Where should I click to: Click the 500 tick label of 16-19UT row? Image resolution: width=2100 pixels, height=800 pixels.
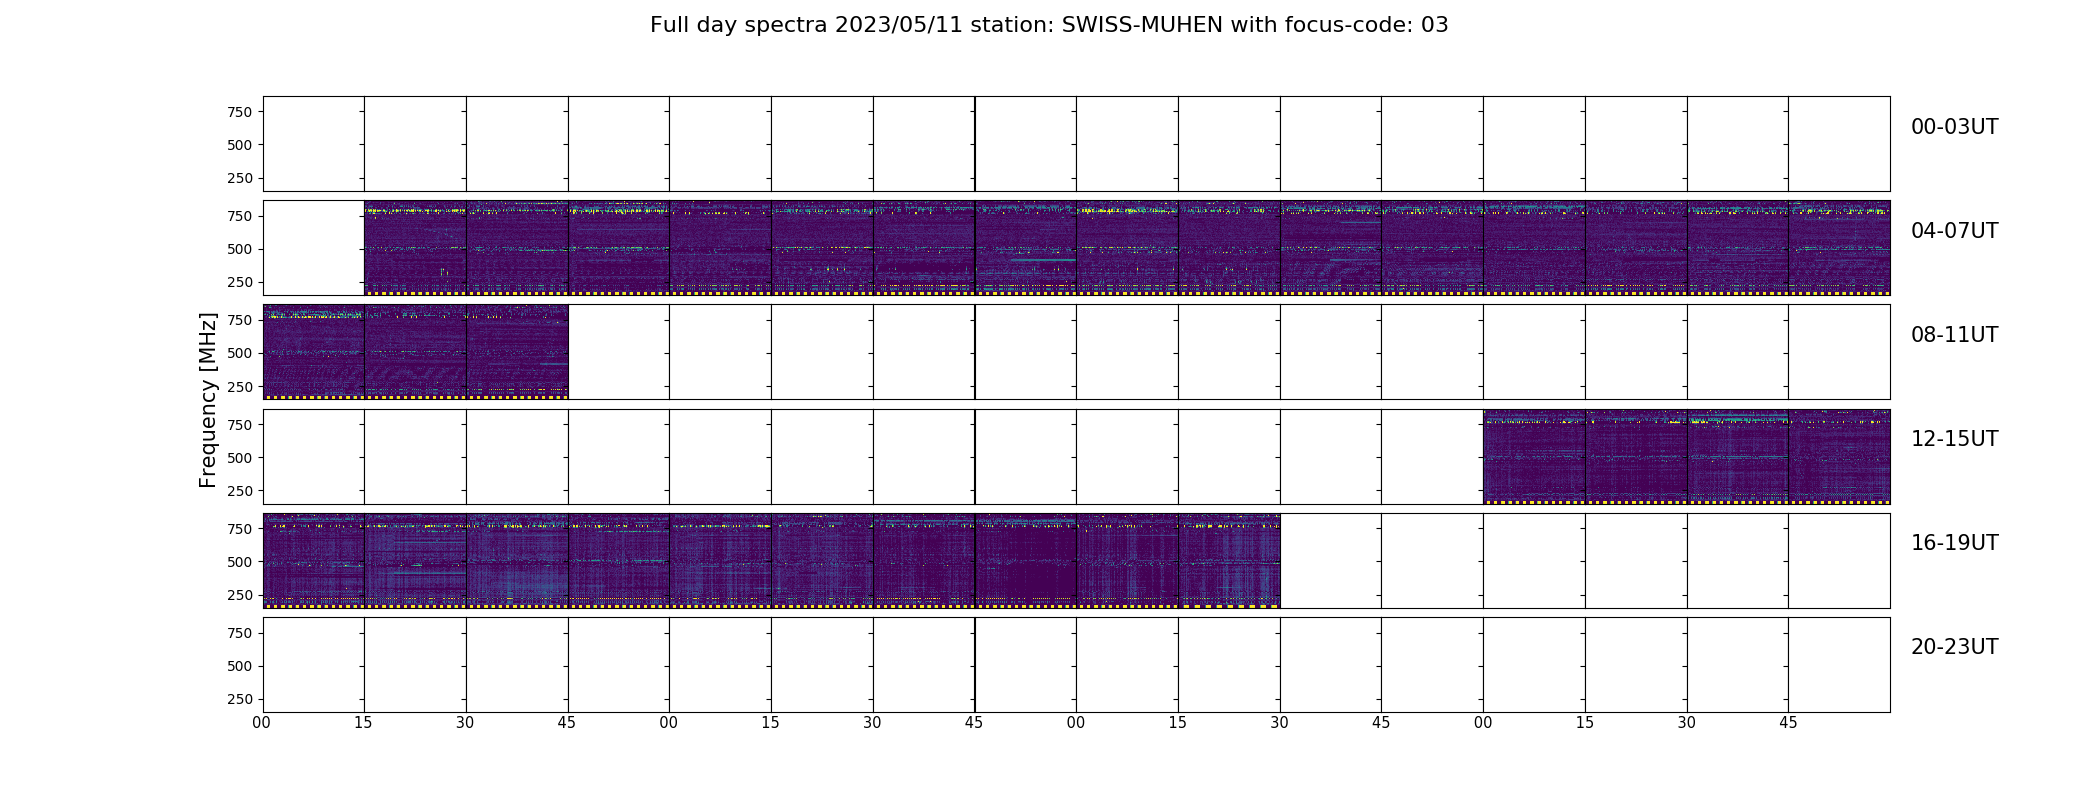coord(240,562)
